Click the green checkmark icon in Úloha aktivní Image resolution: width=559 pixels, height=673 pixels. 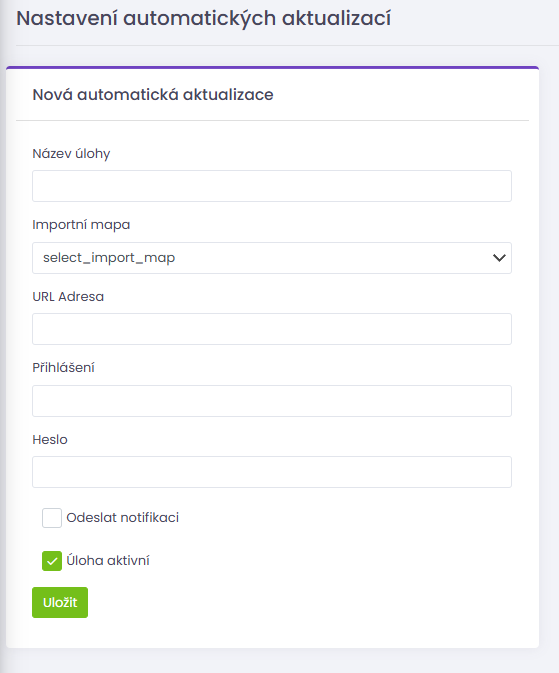pos(52,561)
